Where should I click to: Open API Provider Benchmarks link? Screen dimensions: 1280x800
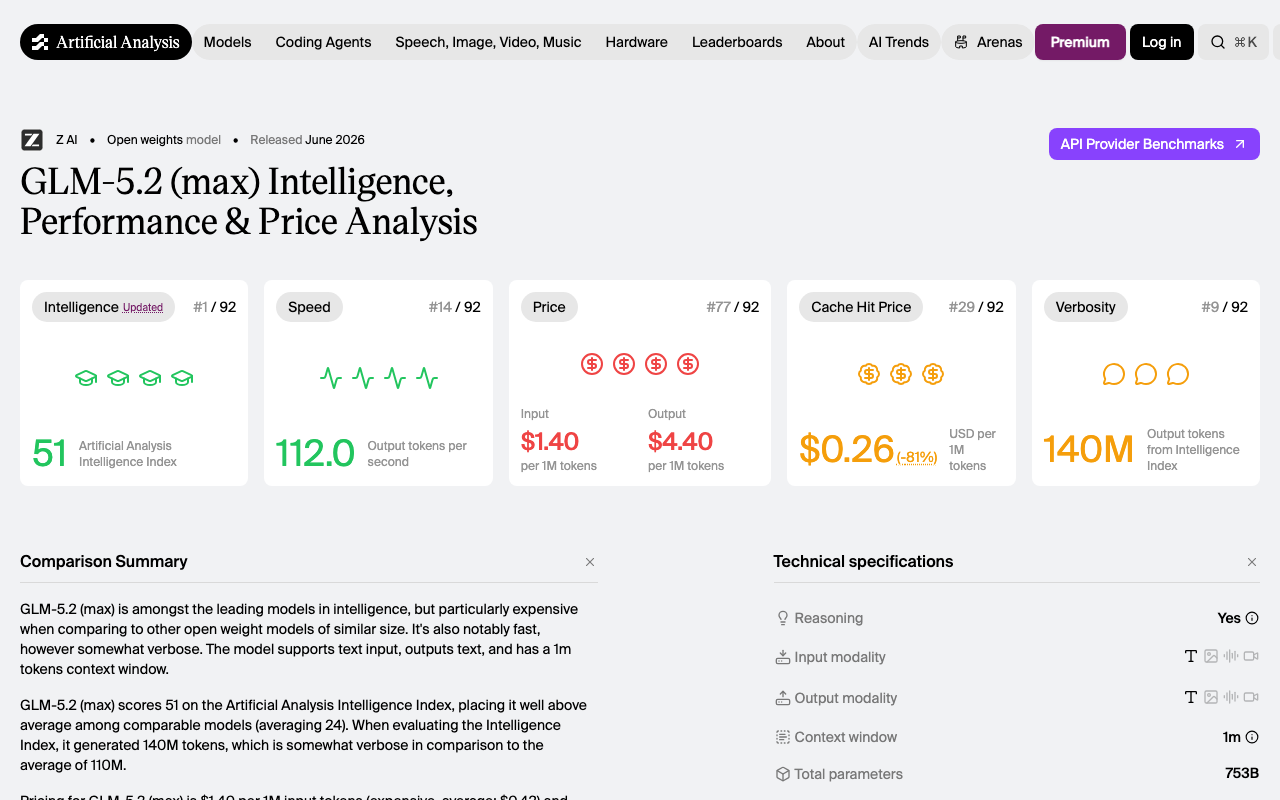tap(1154, 144)
